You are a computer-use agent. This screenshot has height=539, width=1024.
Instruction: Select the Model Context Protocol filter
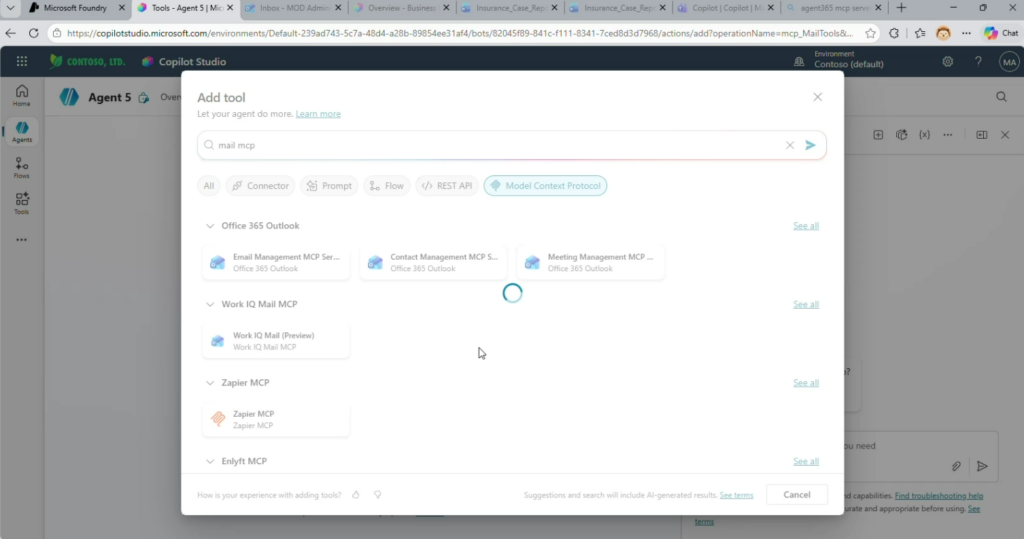click(545, 186)
